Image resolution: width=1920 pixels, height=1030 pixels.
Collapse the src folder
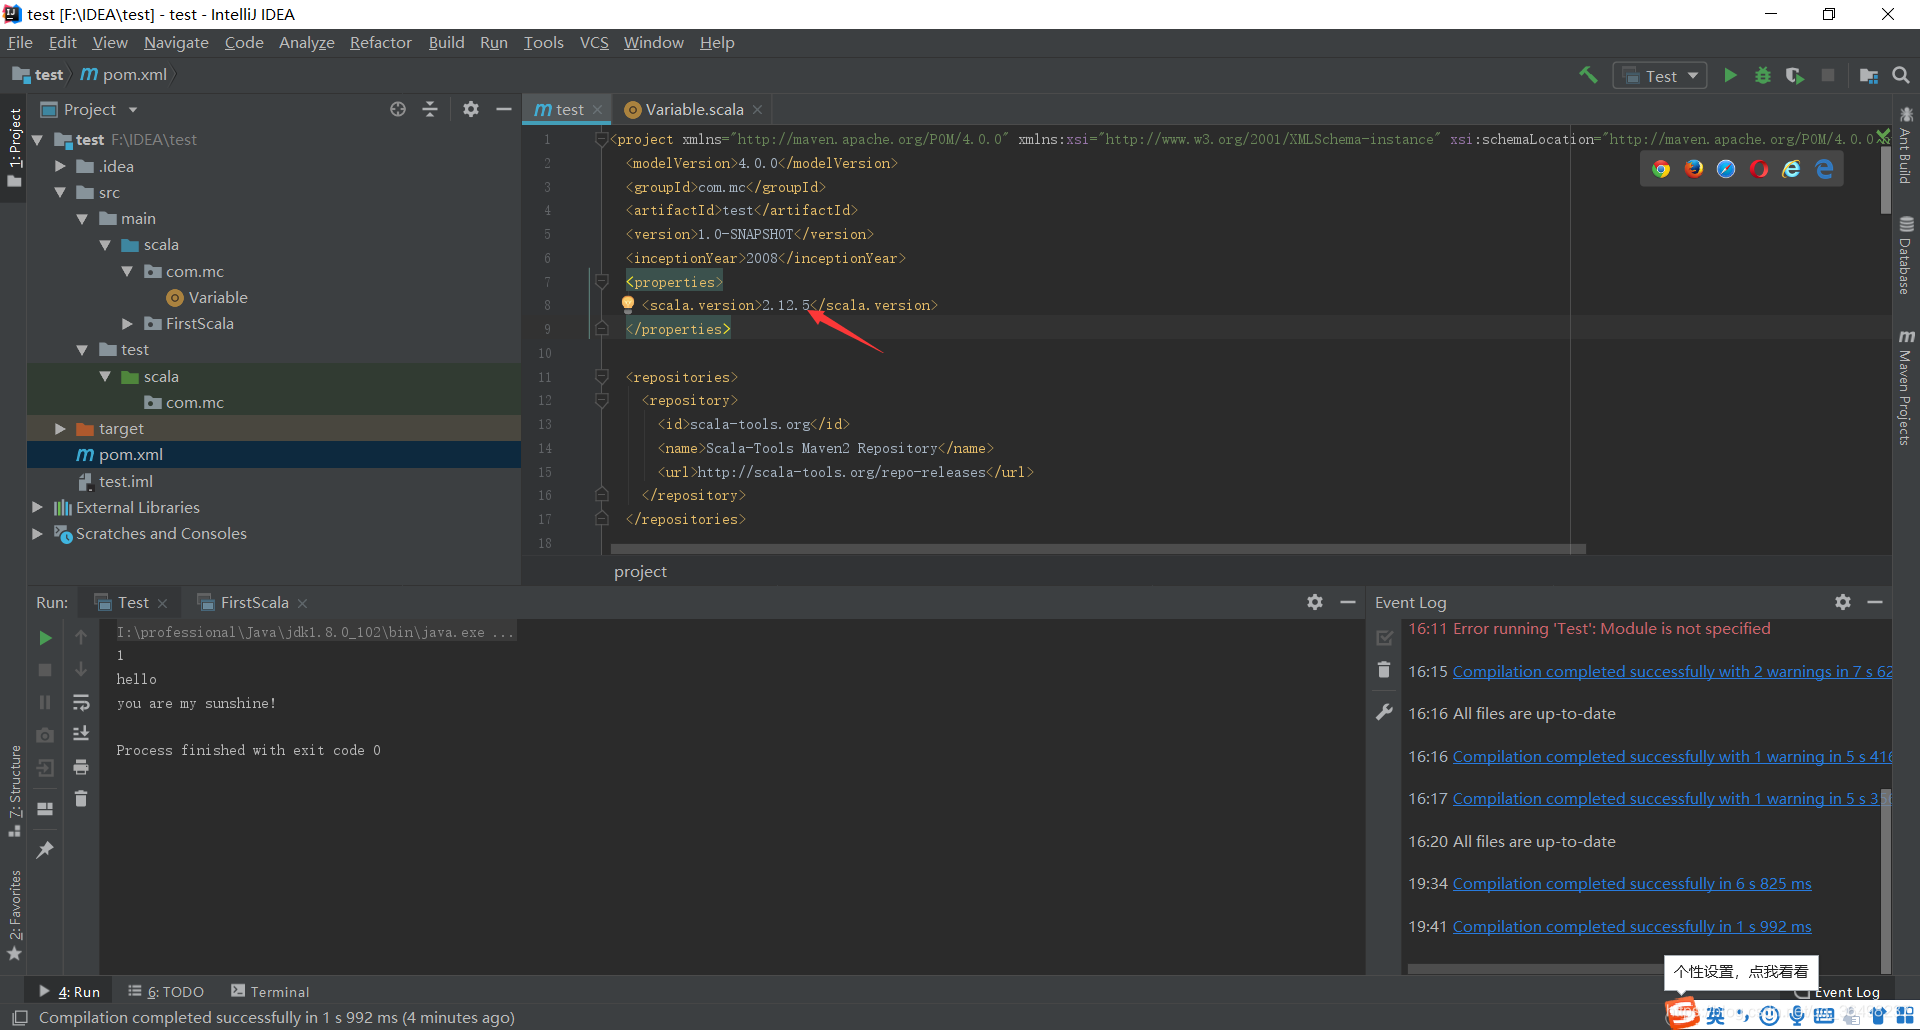click(x=60, y=192)
